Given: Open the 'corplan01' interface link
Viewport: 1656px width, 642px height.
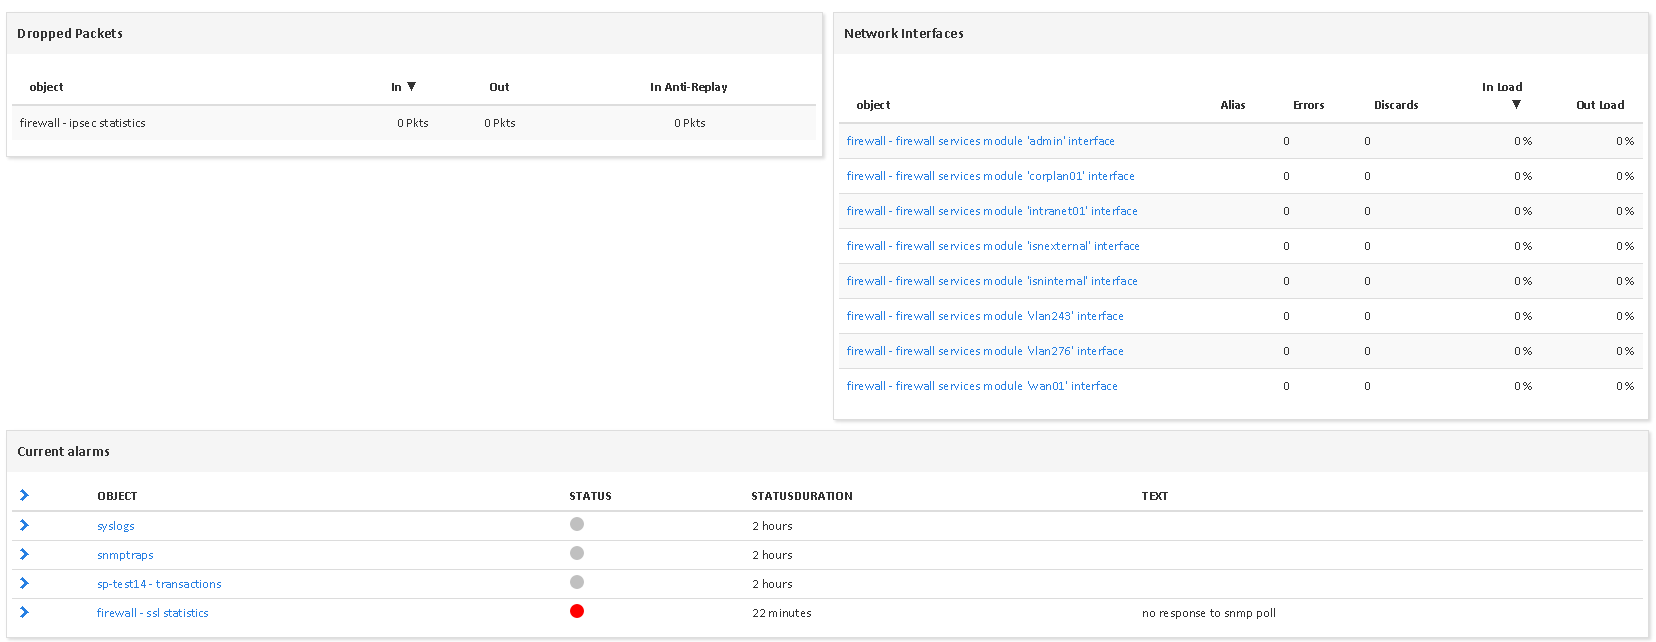Looking at the screenshot, I should [x=990, y=176].
